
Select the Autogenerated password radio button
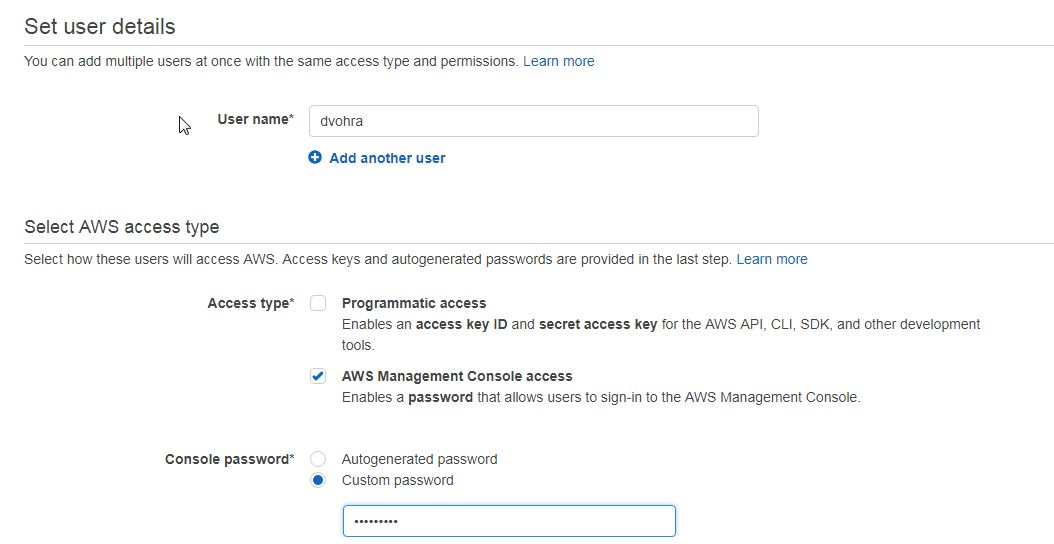click(x=318, y=459)
